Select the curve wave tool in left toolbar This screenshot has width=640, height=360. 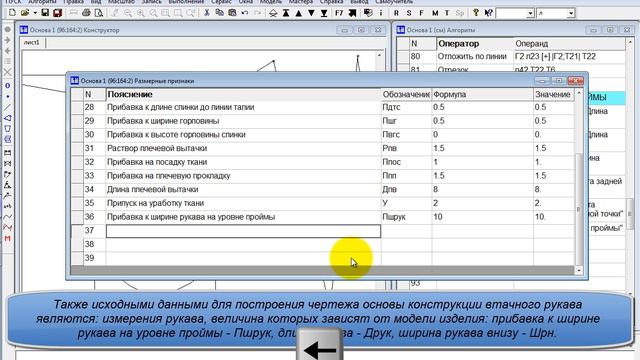[x=7, y=217]
